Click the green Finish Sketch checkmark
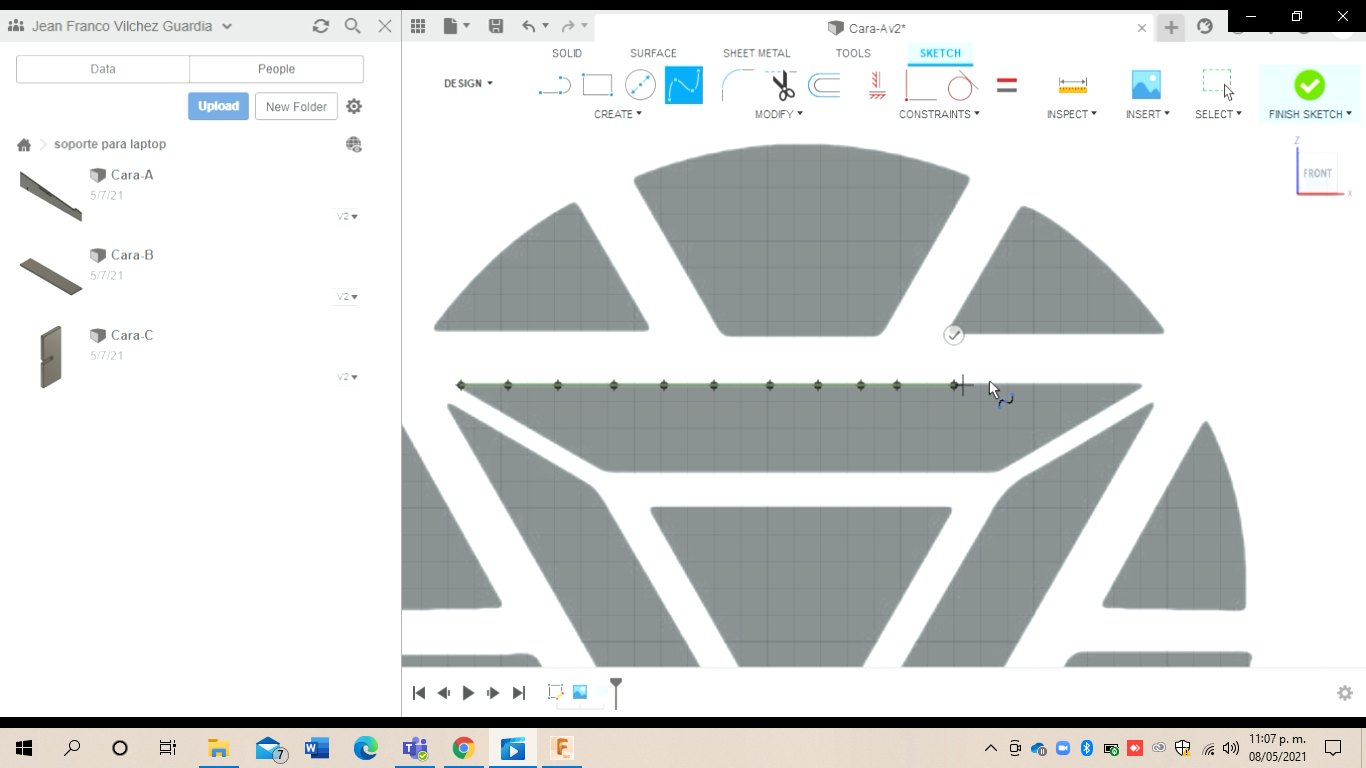 pos(1309,85)
